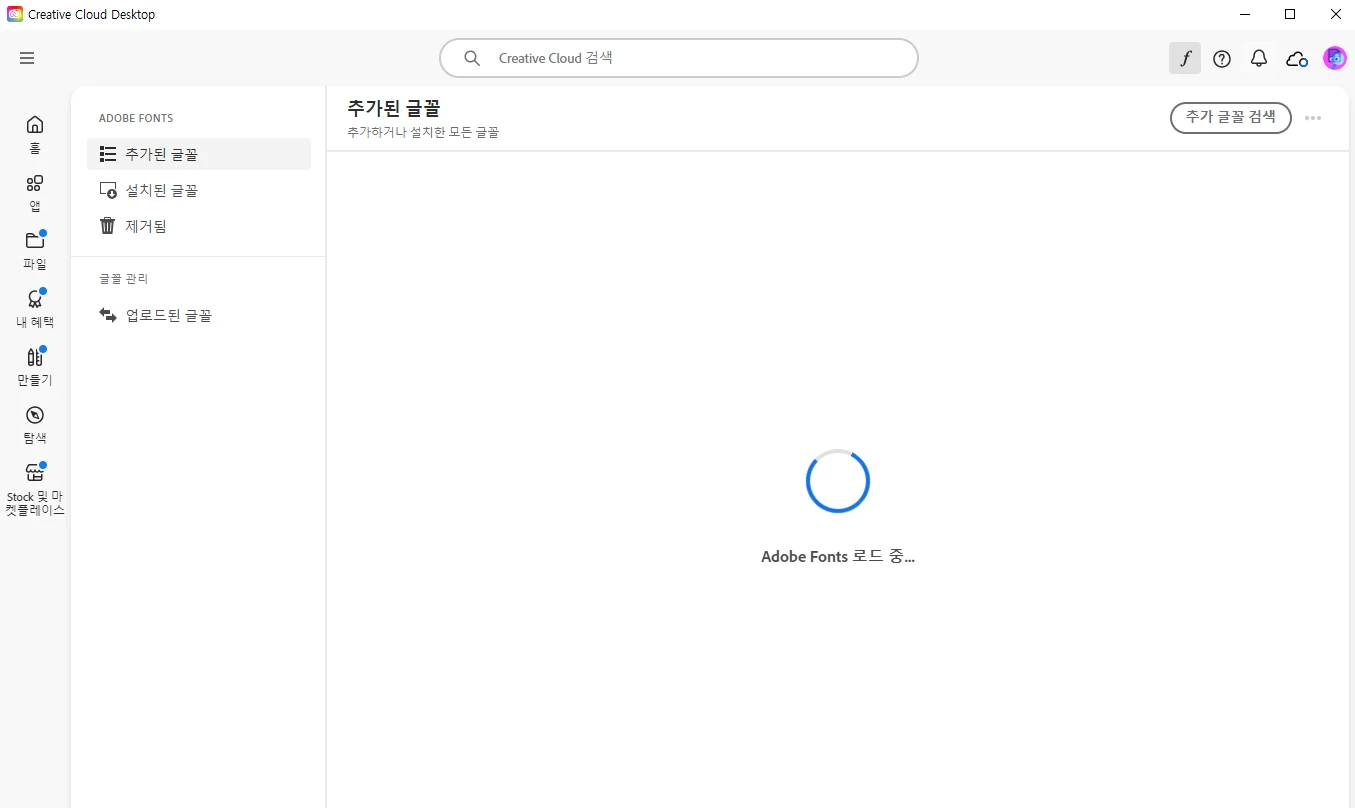
Task: Click the ADOBE FONTS section label
Action: tap(136, 118)
